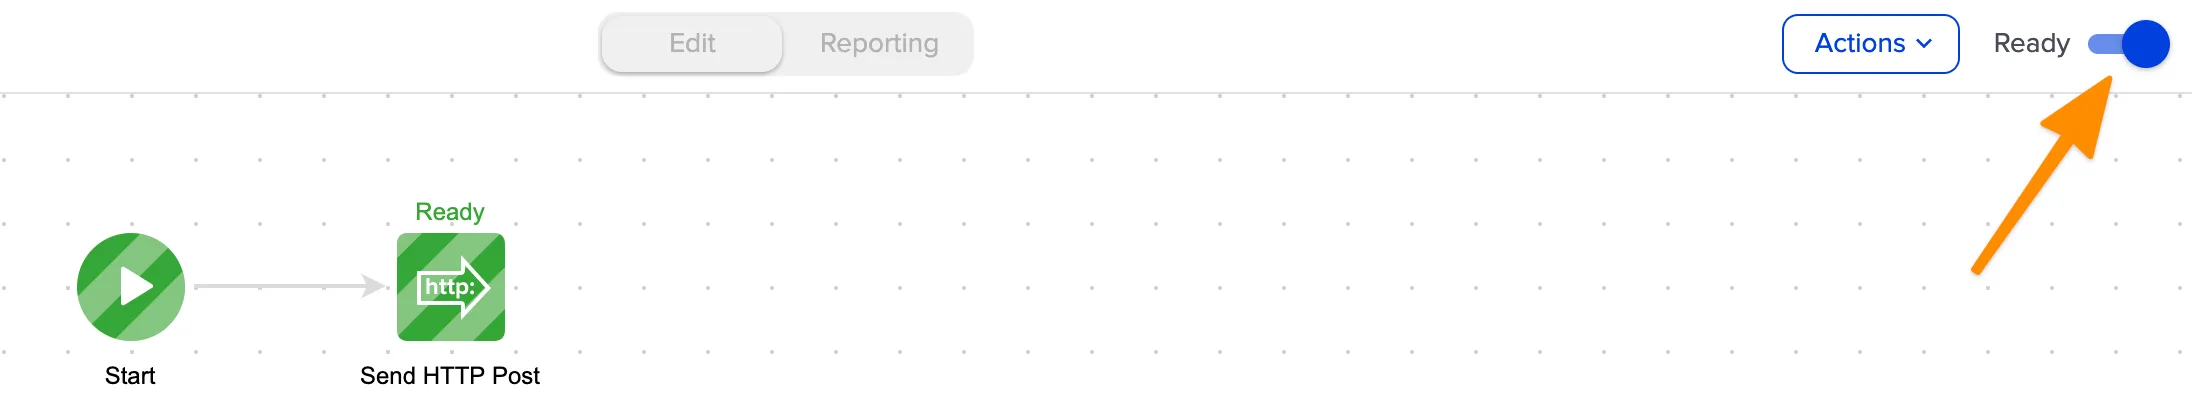Click the "Send HTTP Post" text label

450,376
